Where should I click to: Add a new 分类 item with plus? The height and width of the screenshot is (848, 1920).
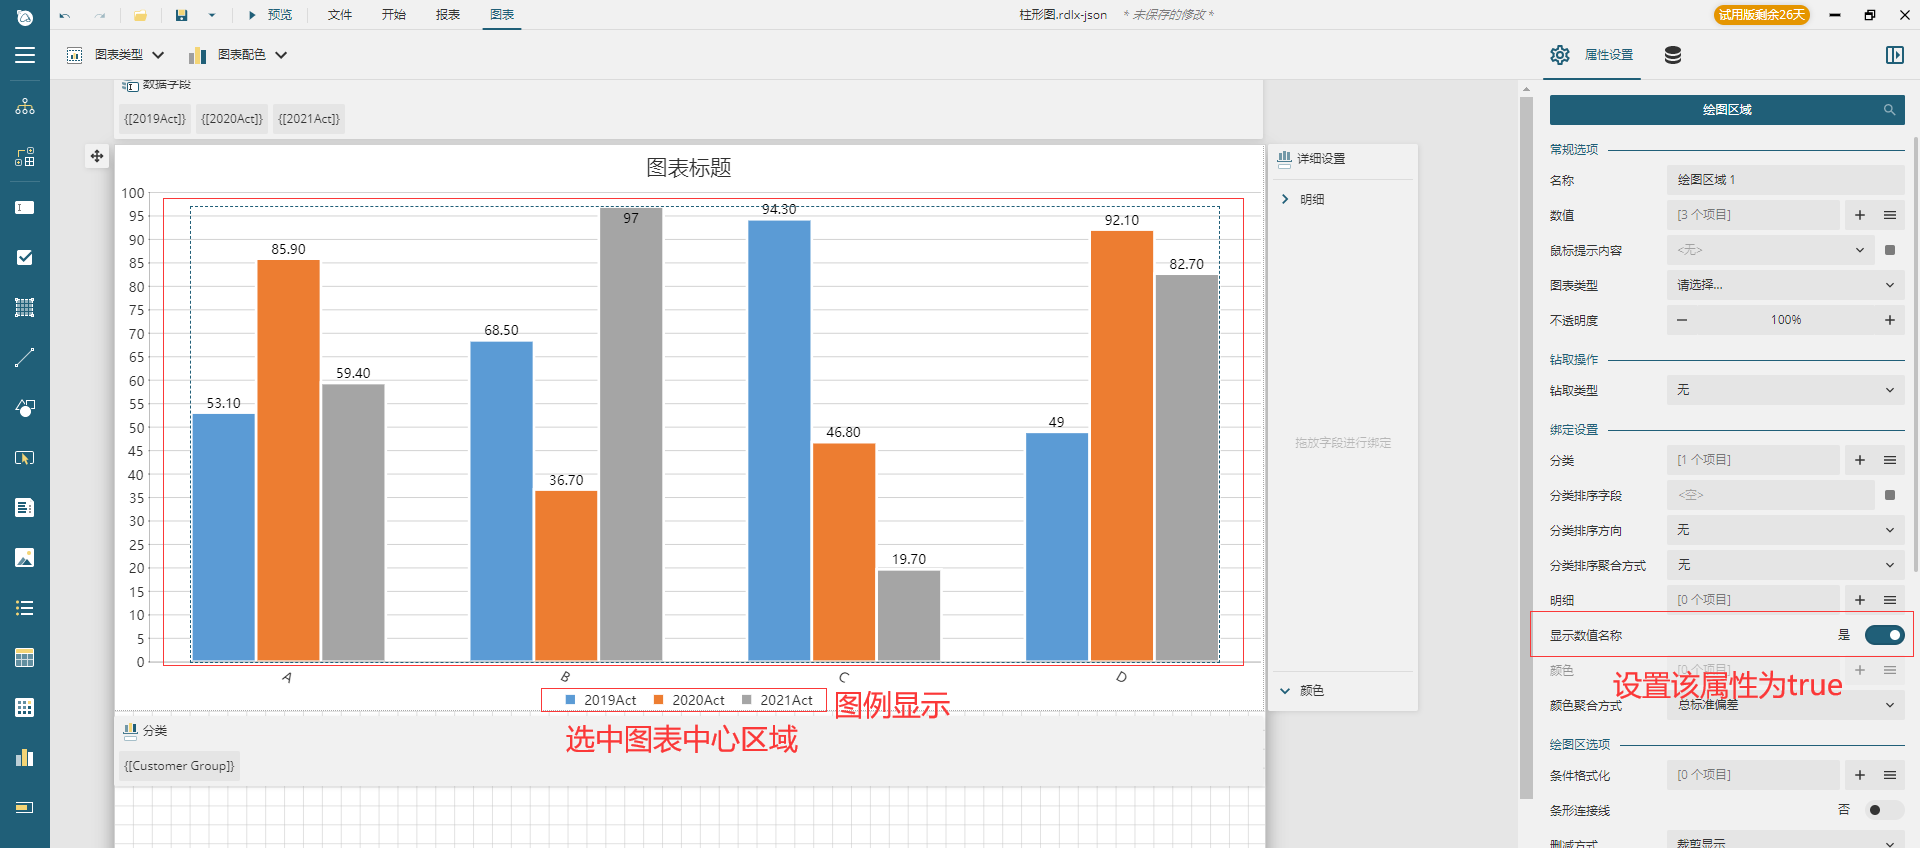click(1860, 460)
